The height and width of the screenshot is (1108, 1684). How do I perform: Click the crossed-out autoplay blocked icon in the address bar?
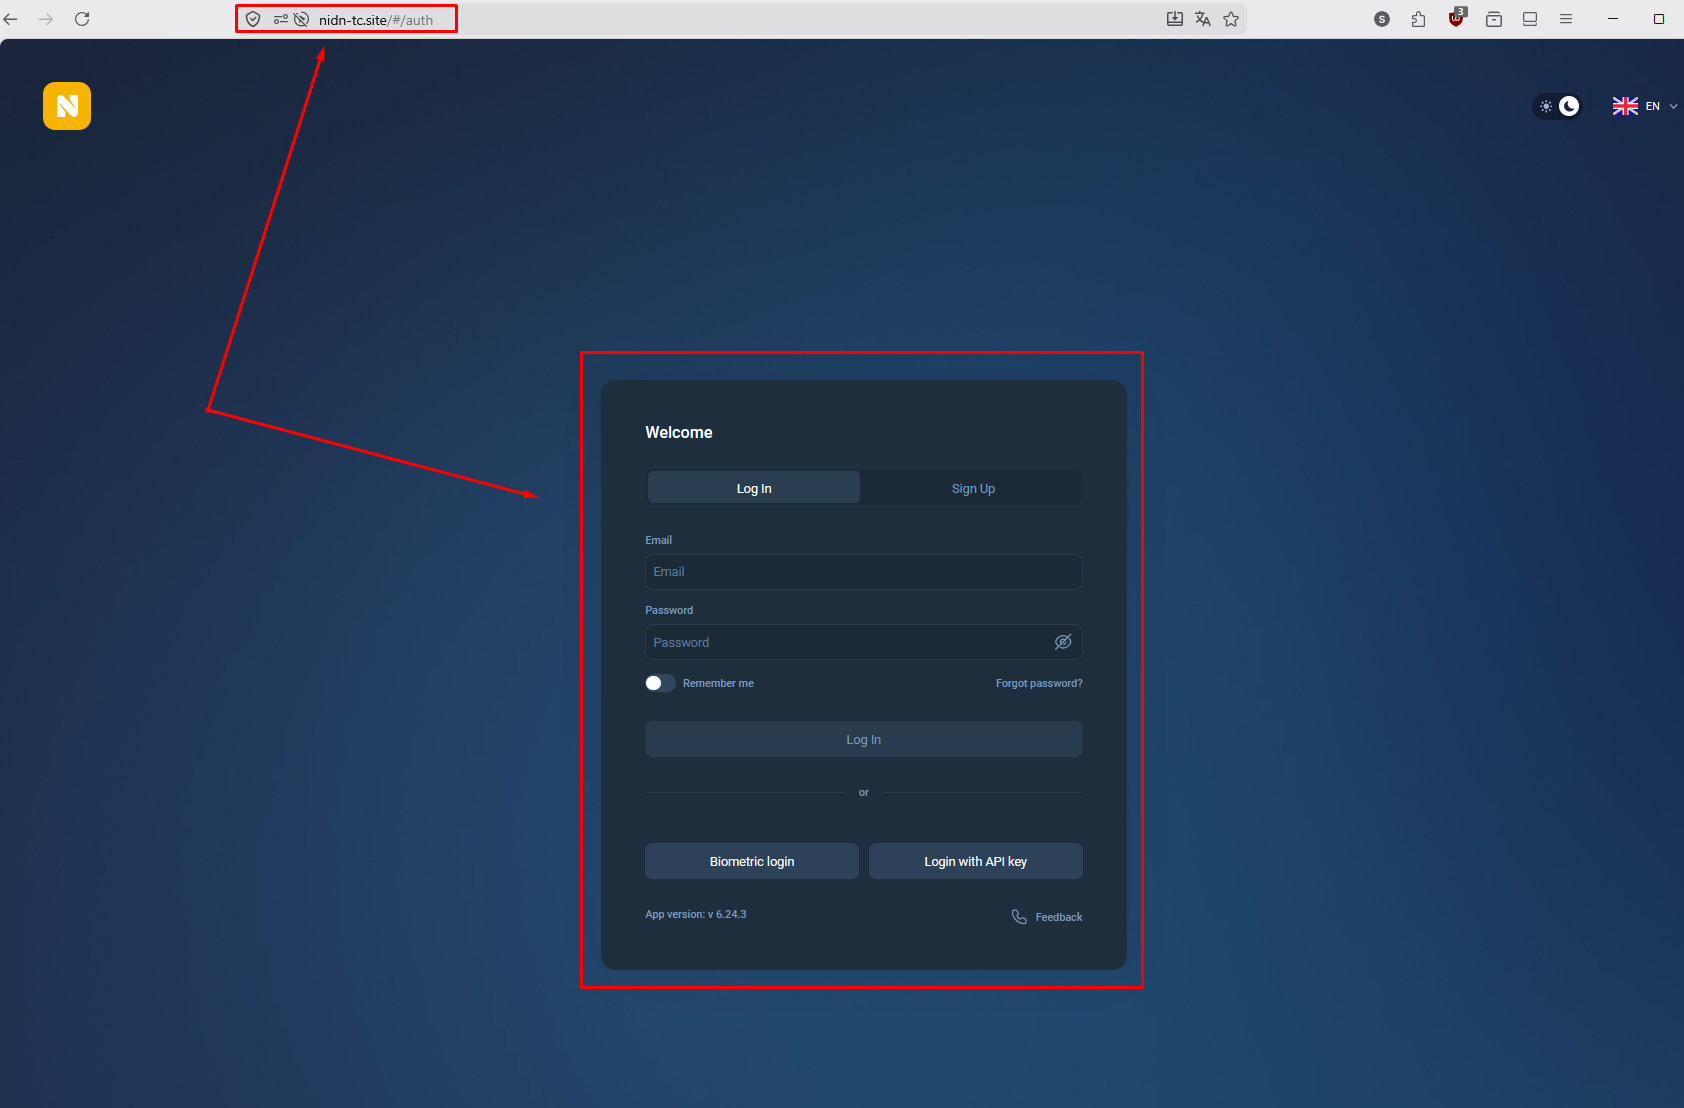pyautogui.click(x=301, y=19)
